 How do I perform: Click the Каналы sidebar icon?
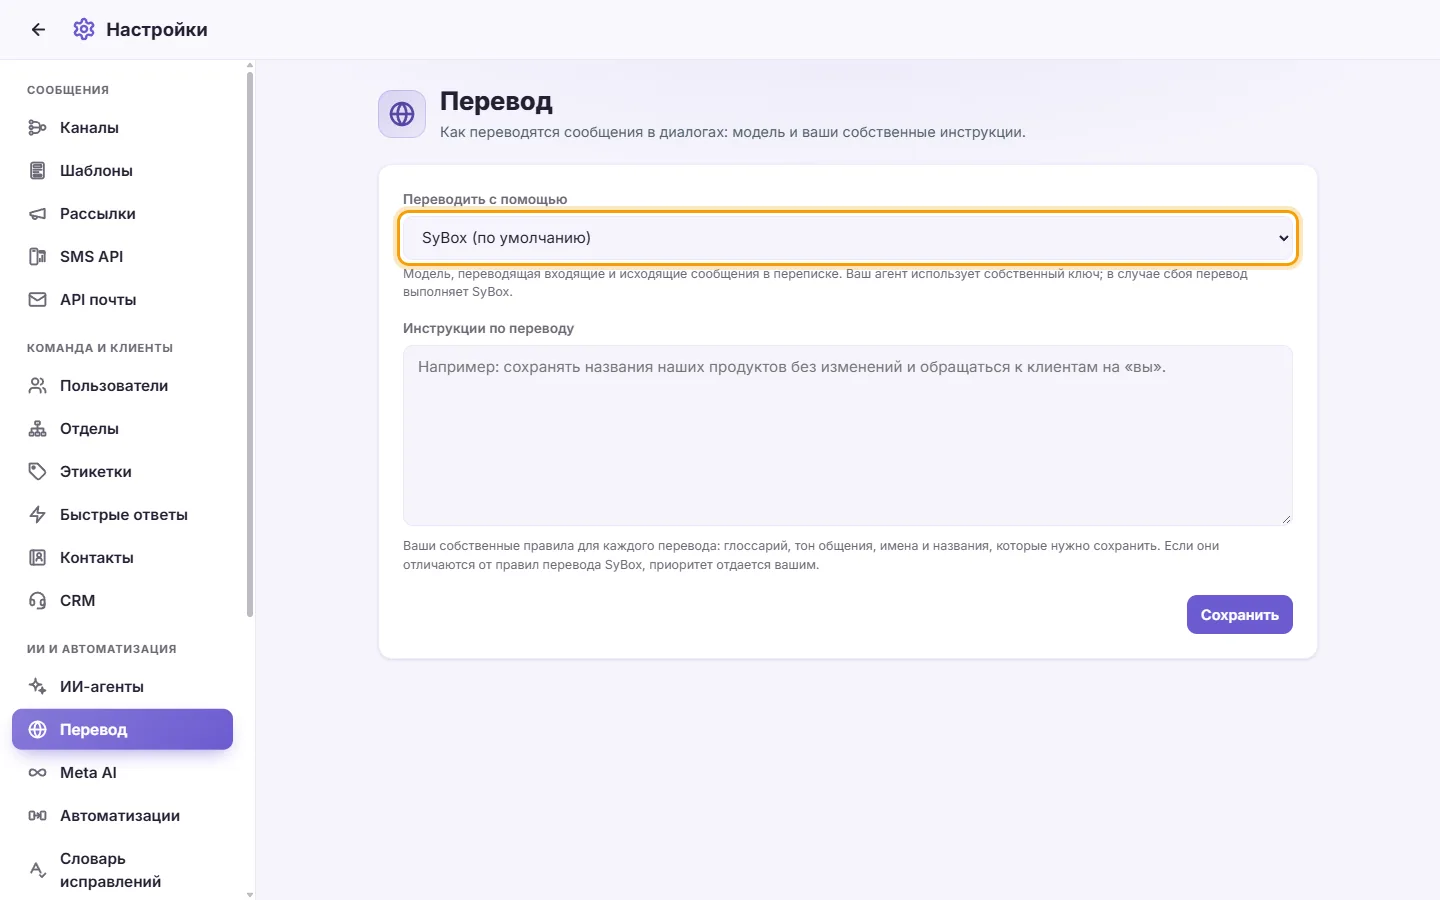point(38,128)
